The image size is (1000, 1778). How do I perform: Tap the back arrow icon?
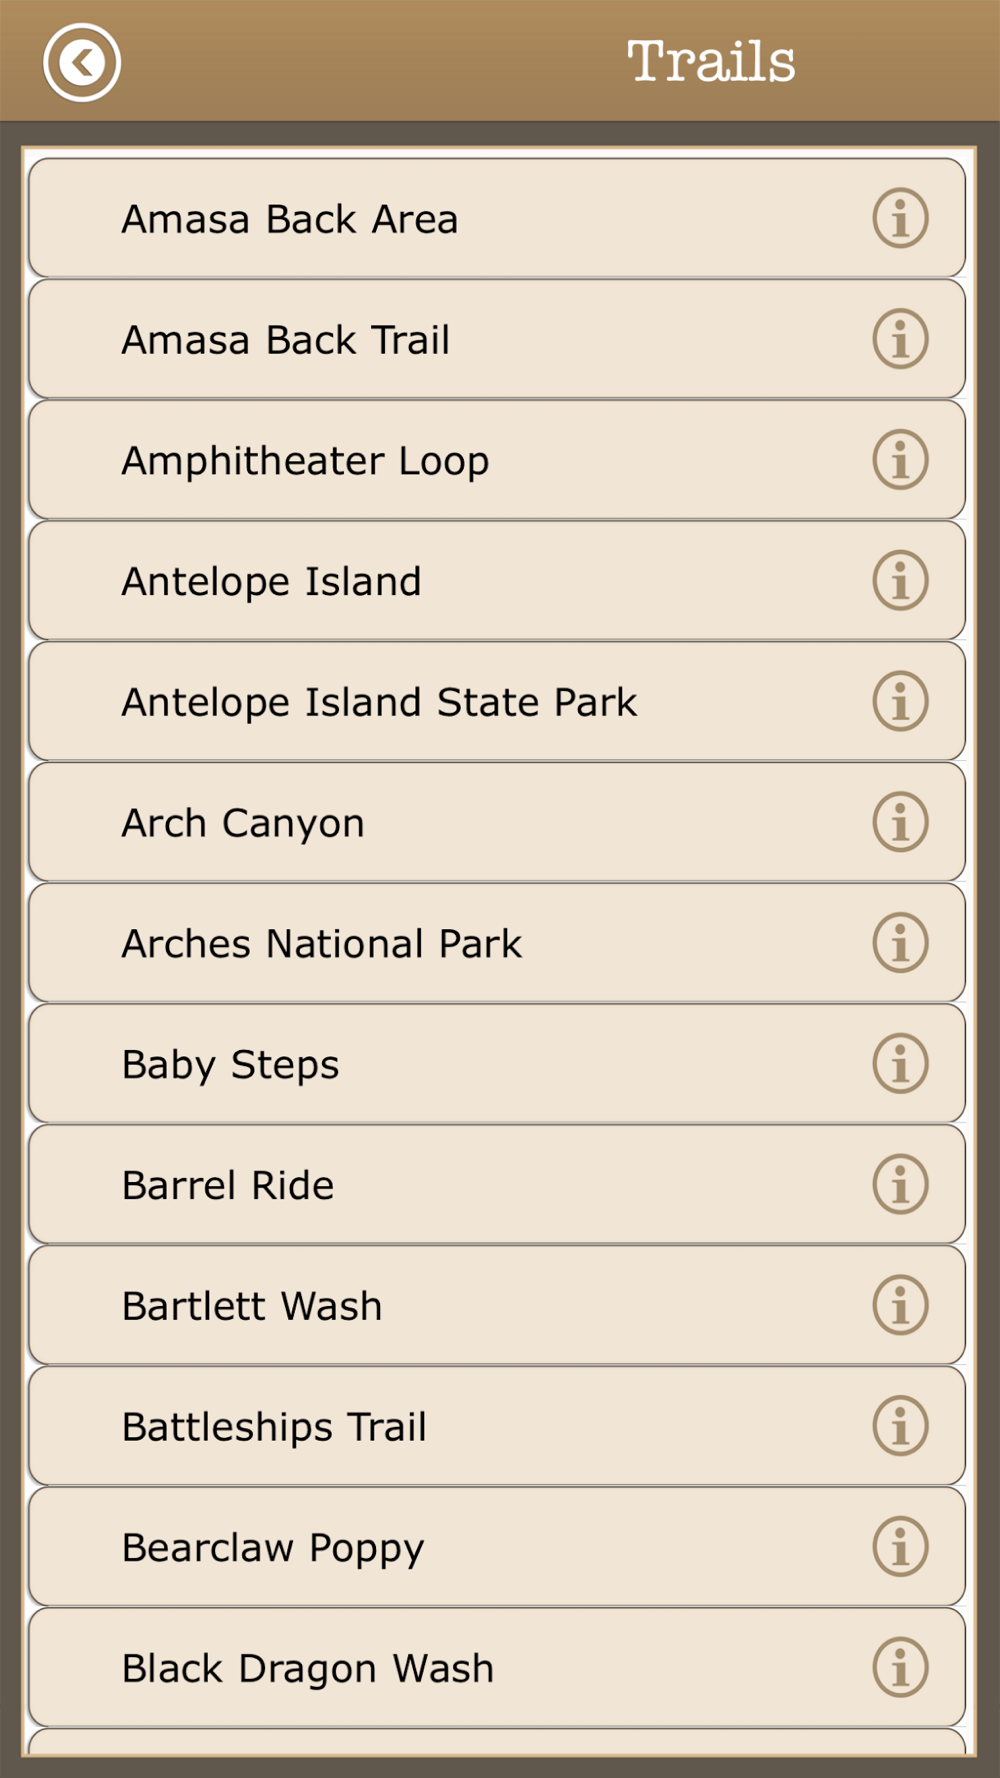[82, 62]
